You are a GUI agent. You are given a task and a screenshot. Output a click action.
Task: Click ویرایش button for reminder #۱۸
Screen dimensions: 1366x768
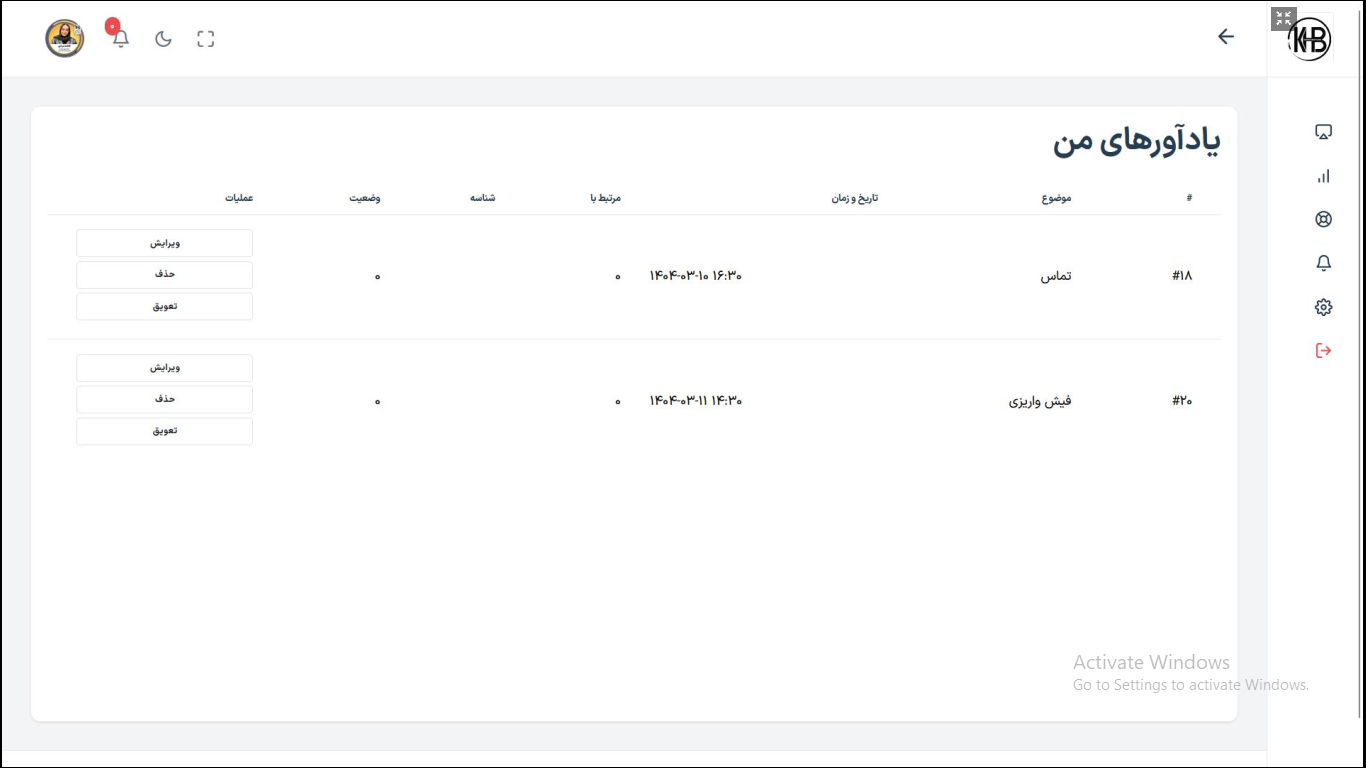(x=165, y=243)
